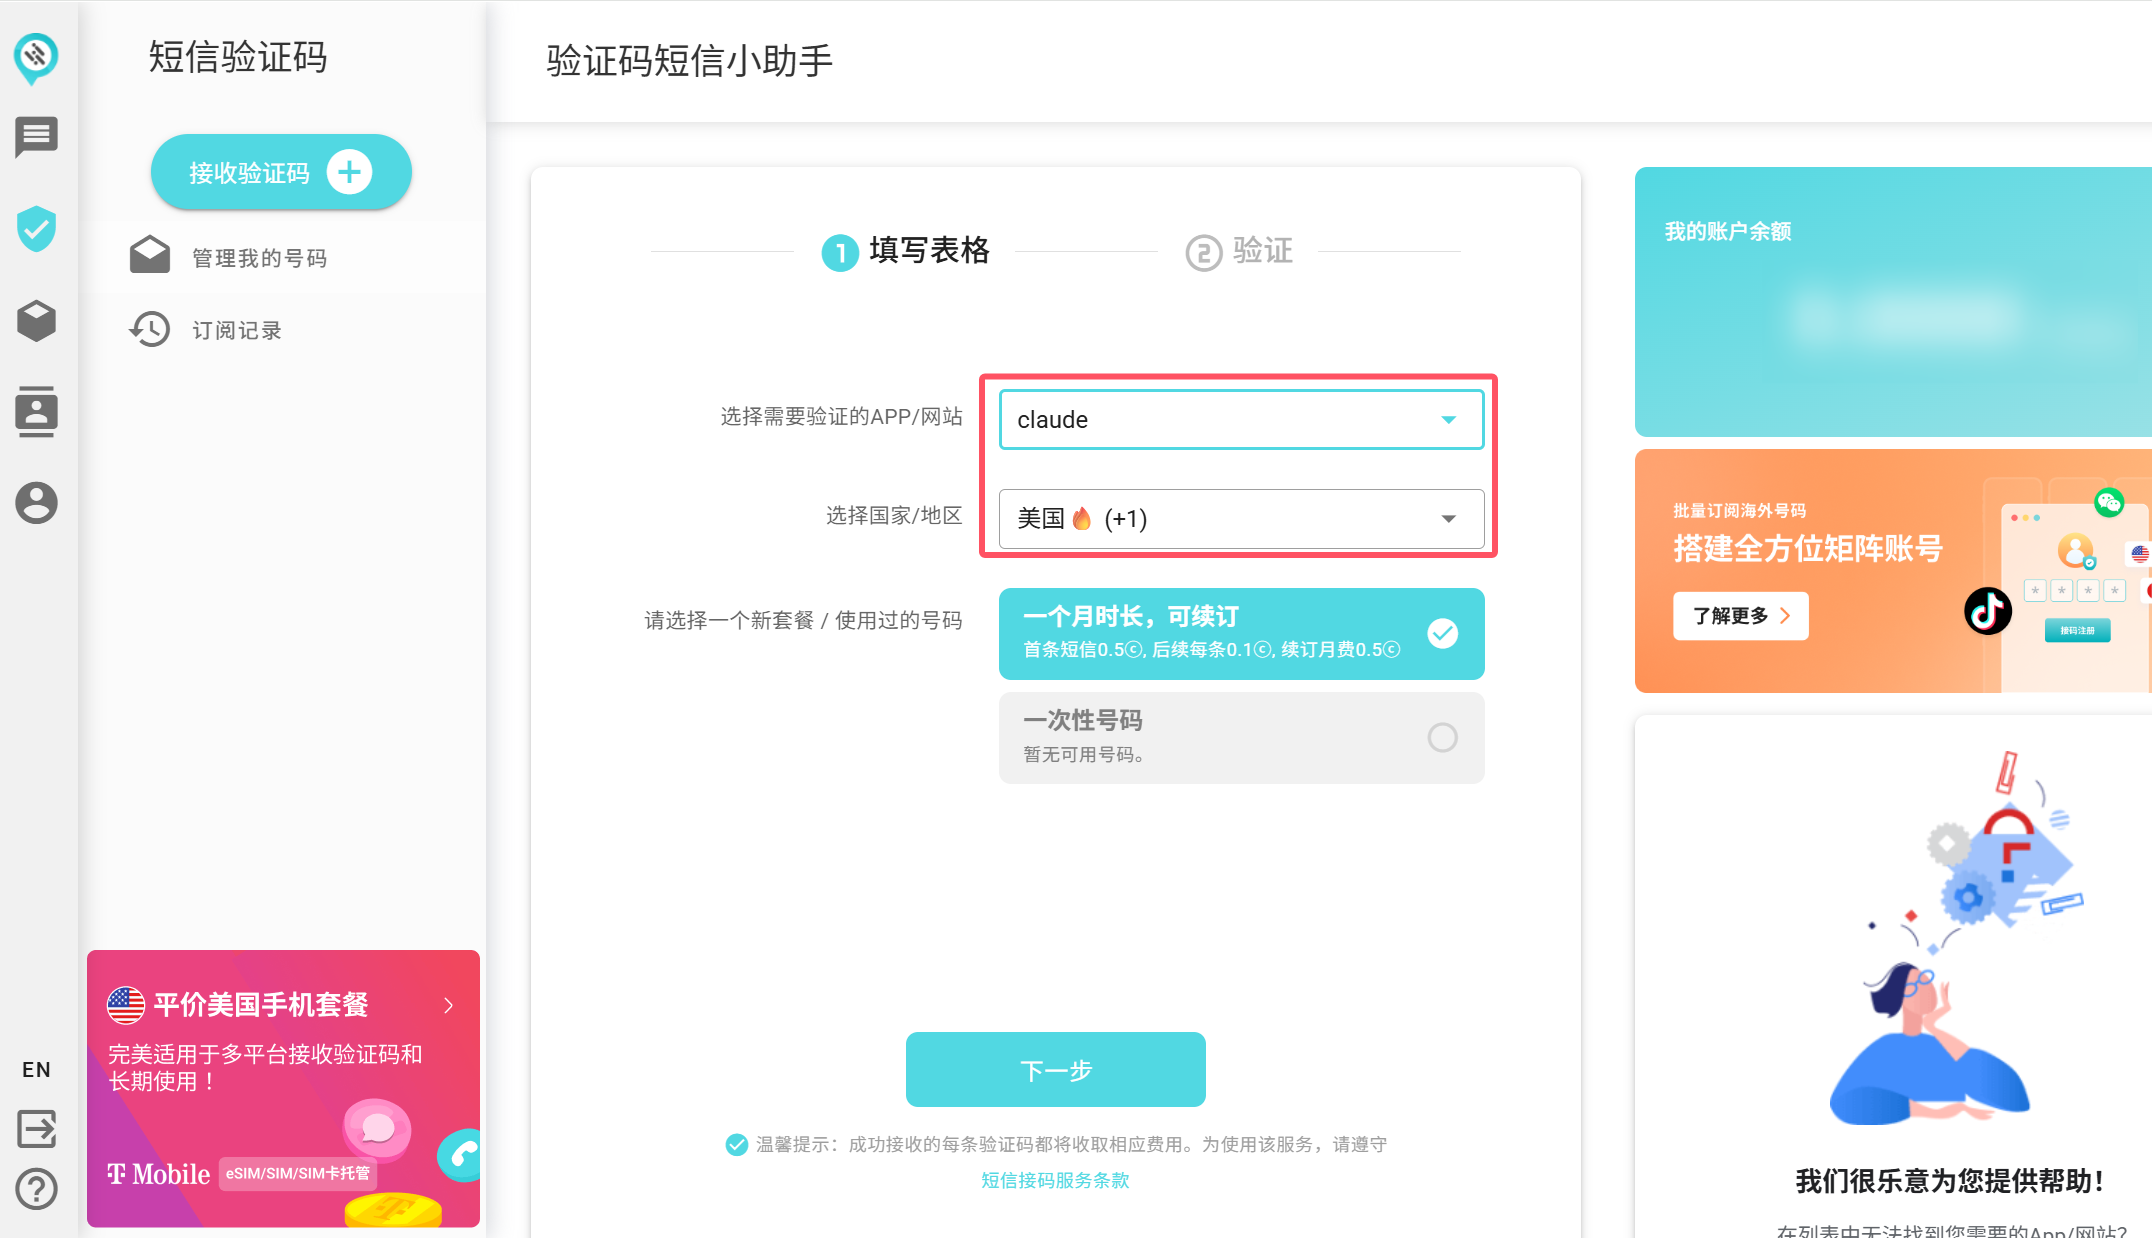
Task: Click the 了解更多 button on orange banner
Action: click(1740, 616)
